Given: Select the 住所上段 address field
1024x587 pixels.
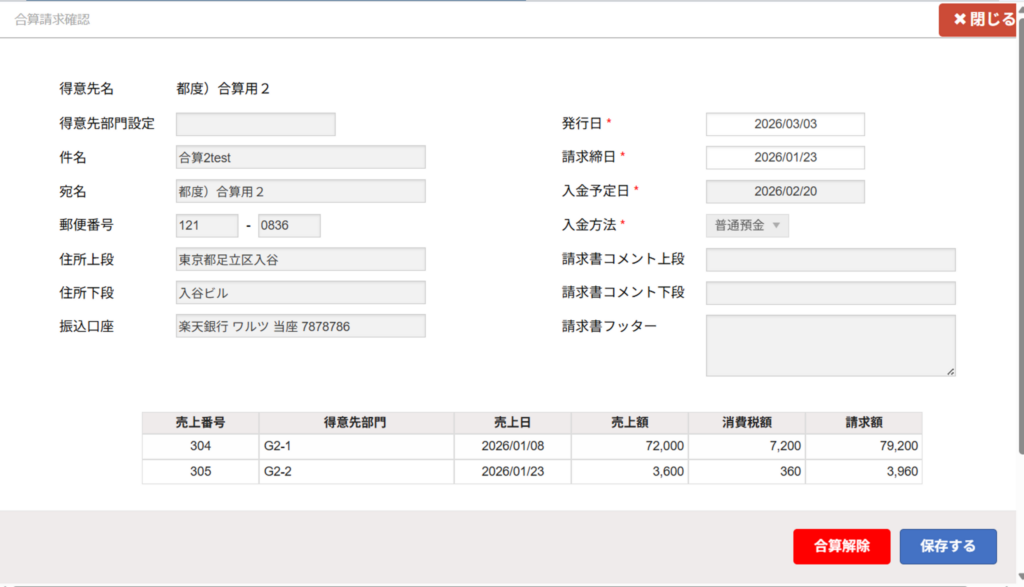Looking at the screenshot, I should pos(300,259).
